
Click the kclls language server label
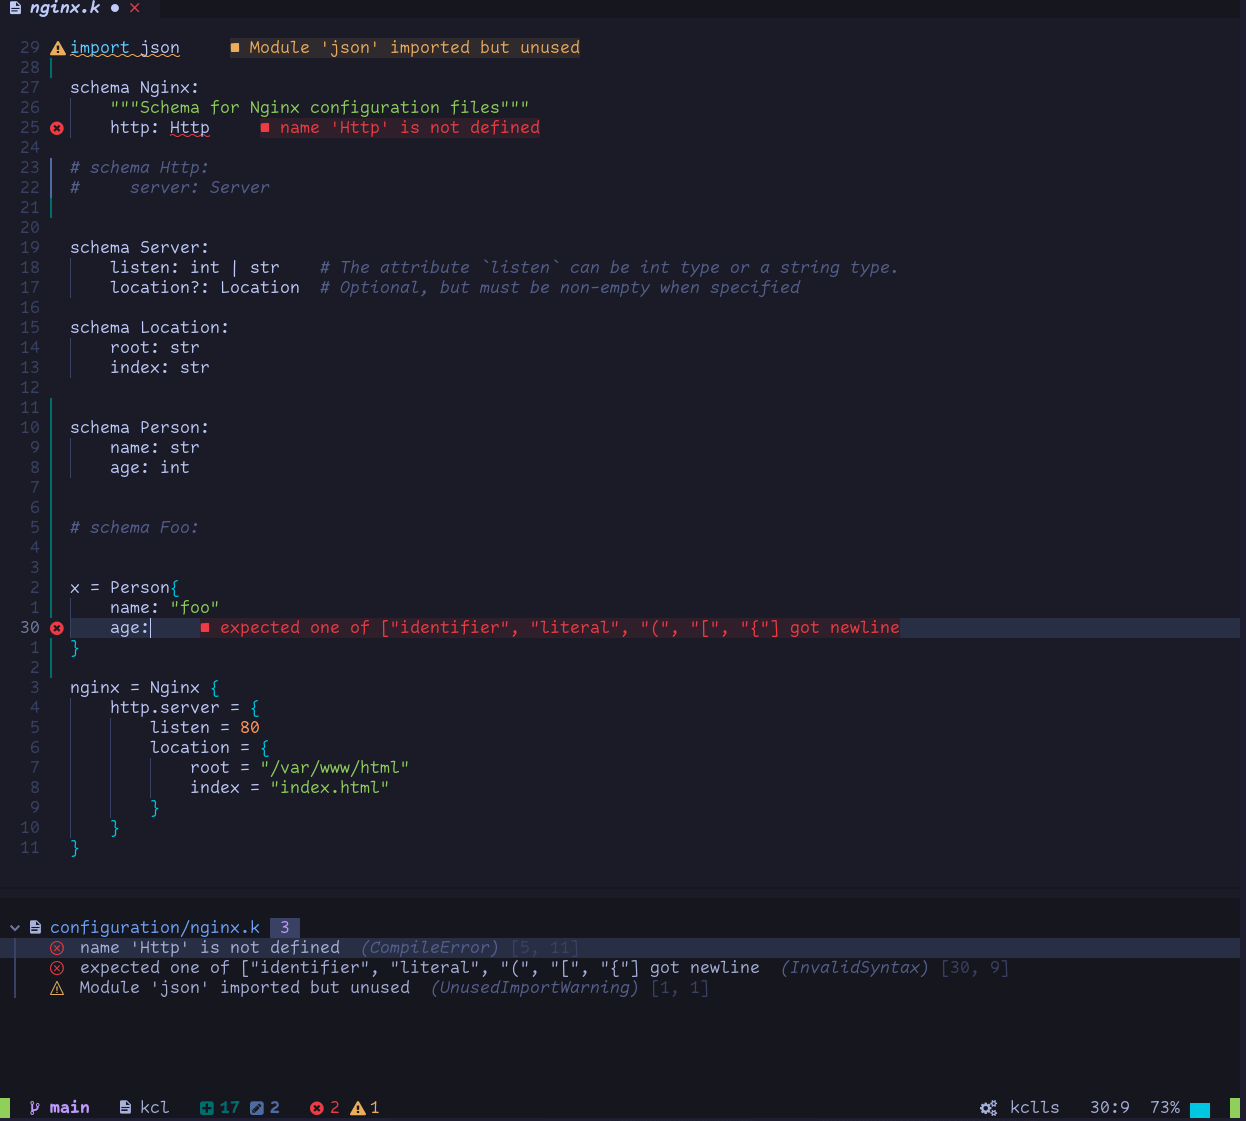point(1035,1108)
